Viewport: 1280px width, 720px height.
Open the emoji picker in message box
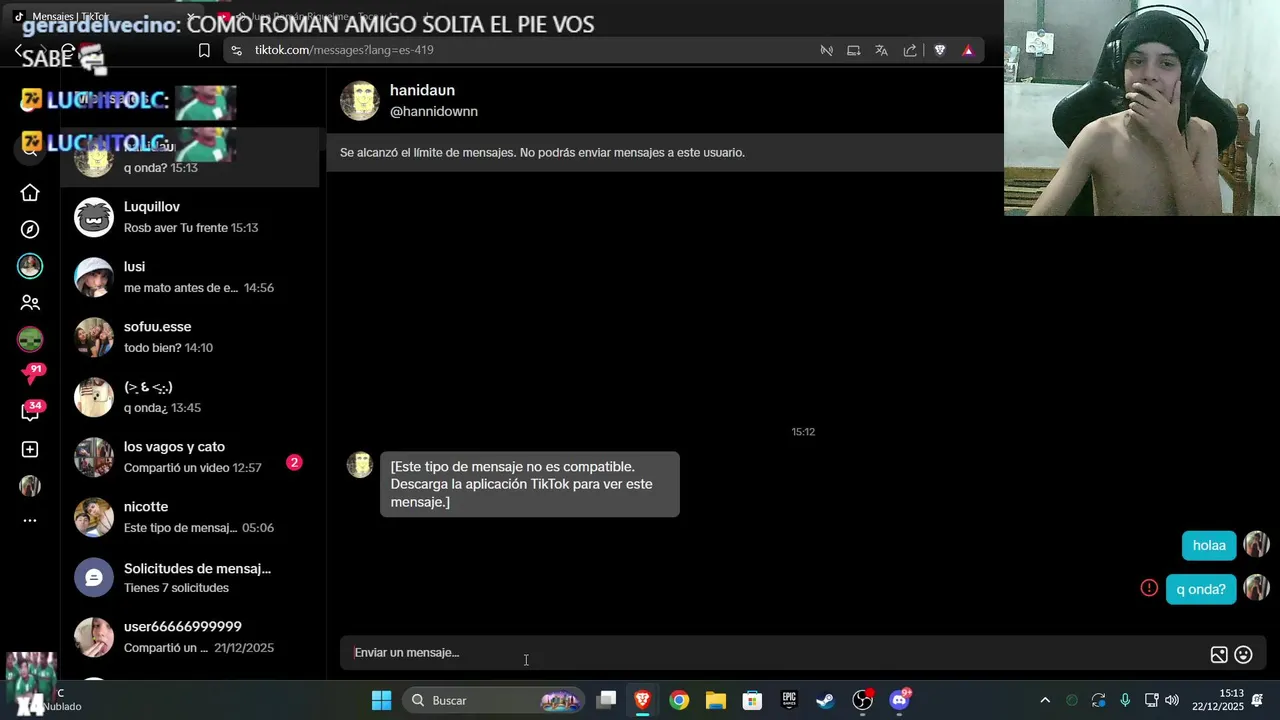click(x=1243, y=655)
